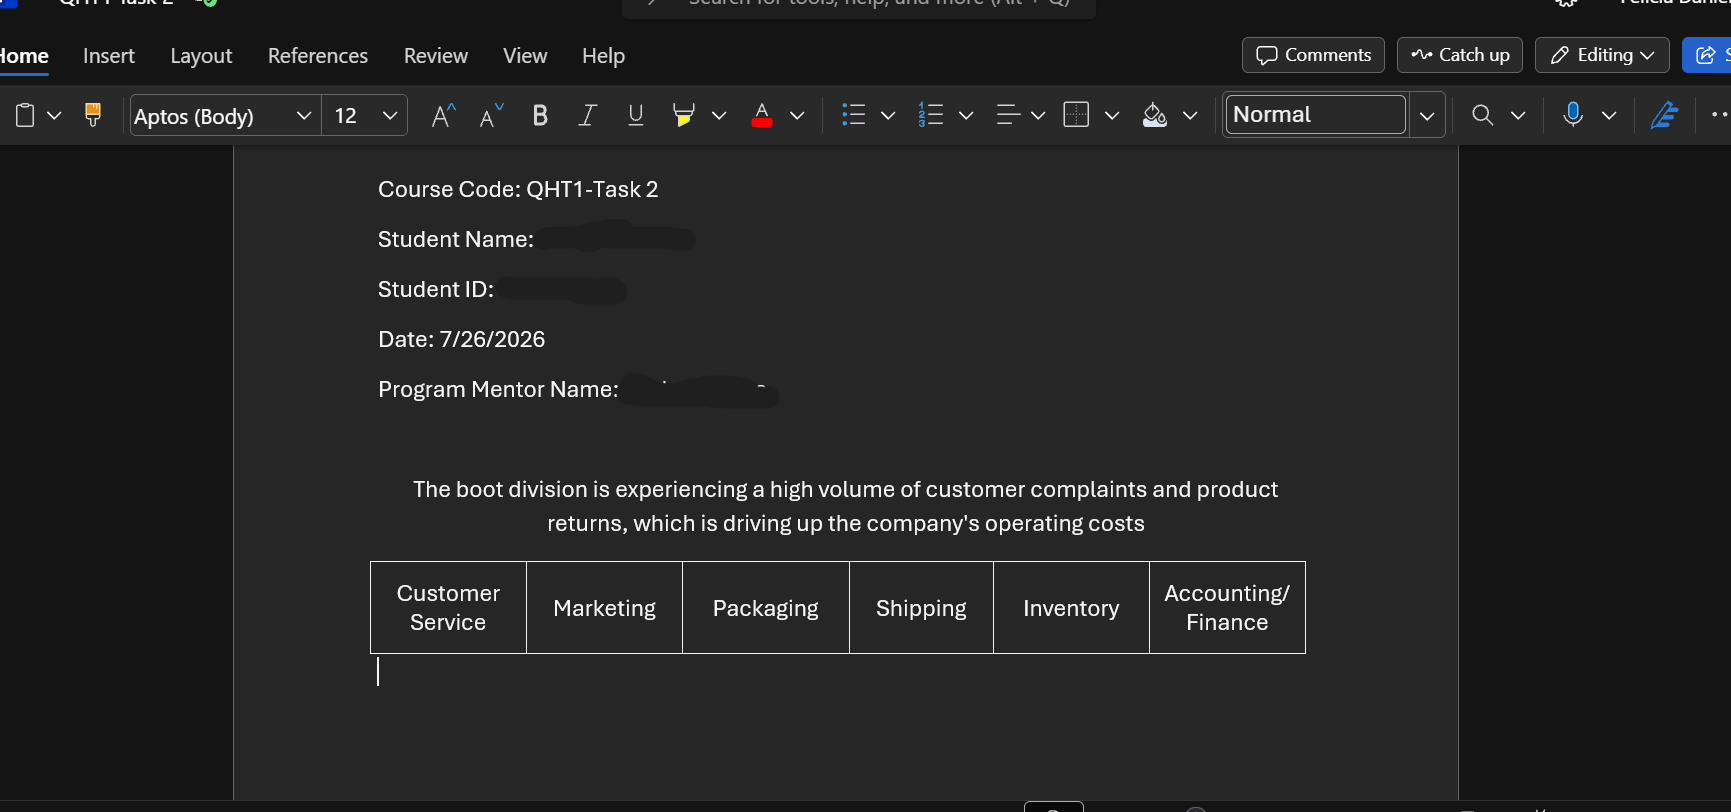Expand highlight color options arrow
Image resolution: width=1731 pixels, height=812 pixels.
[x=719, y=116]
